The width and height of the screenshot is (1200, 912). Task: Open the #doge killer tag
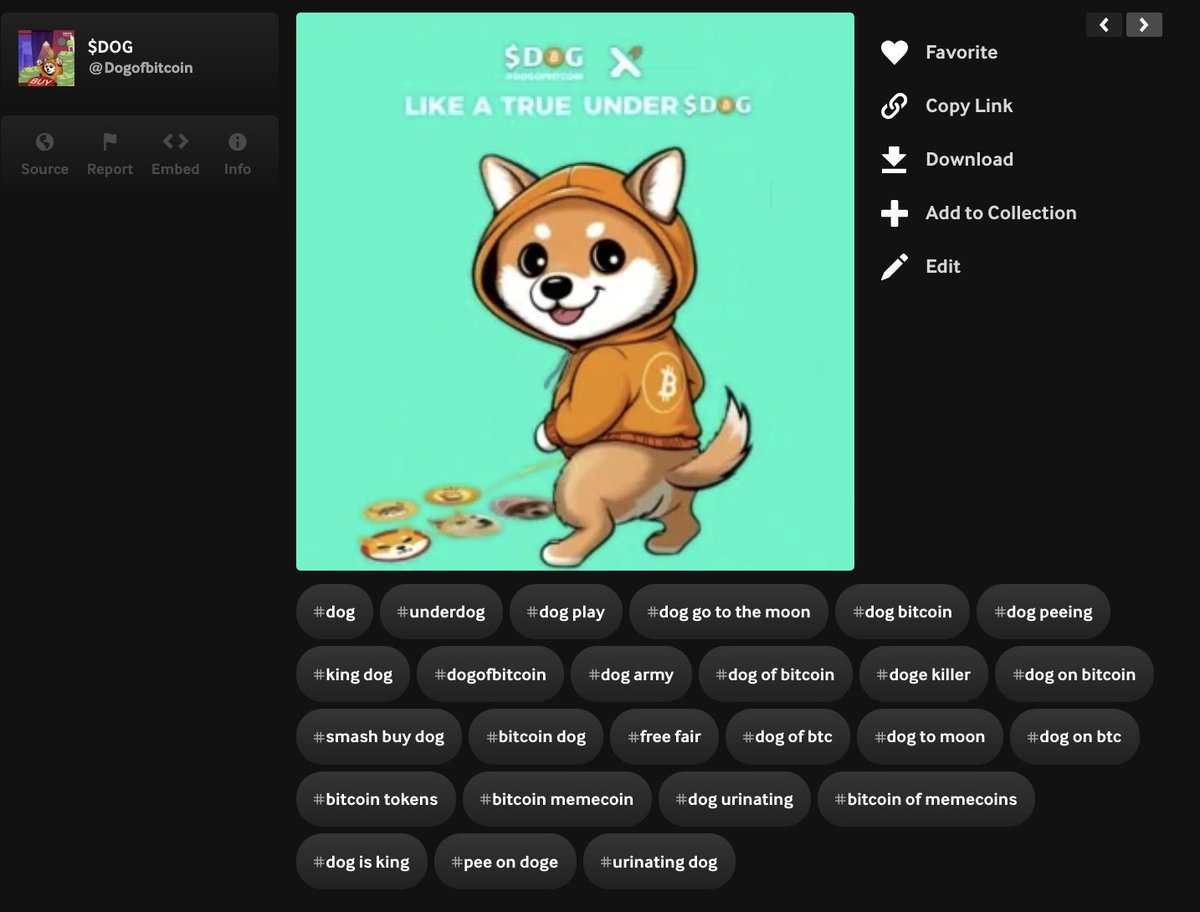tap(924, 674)
